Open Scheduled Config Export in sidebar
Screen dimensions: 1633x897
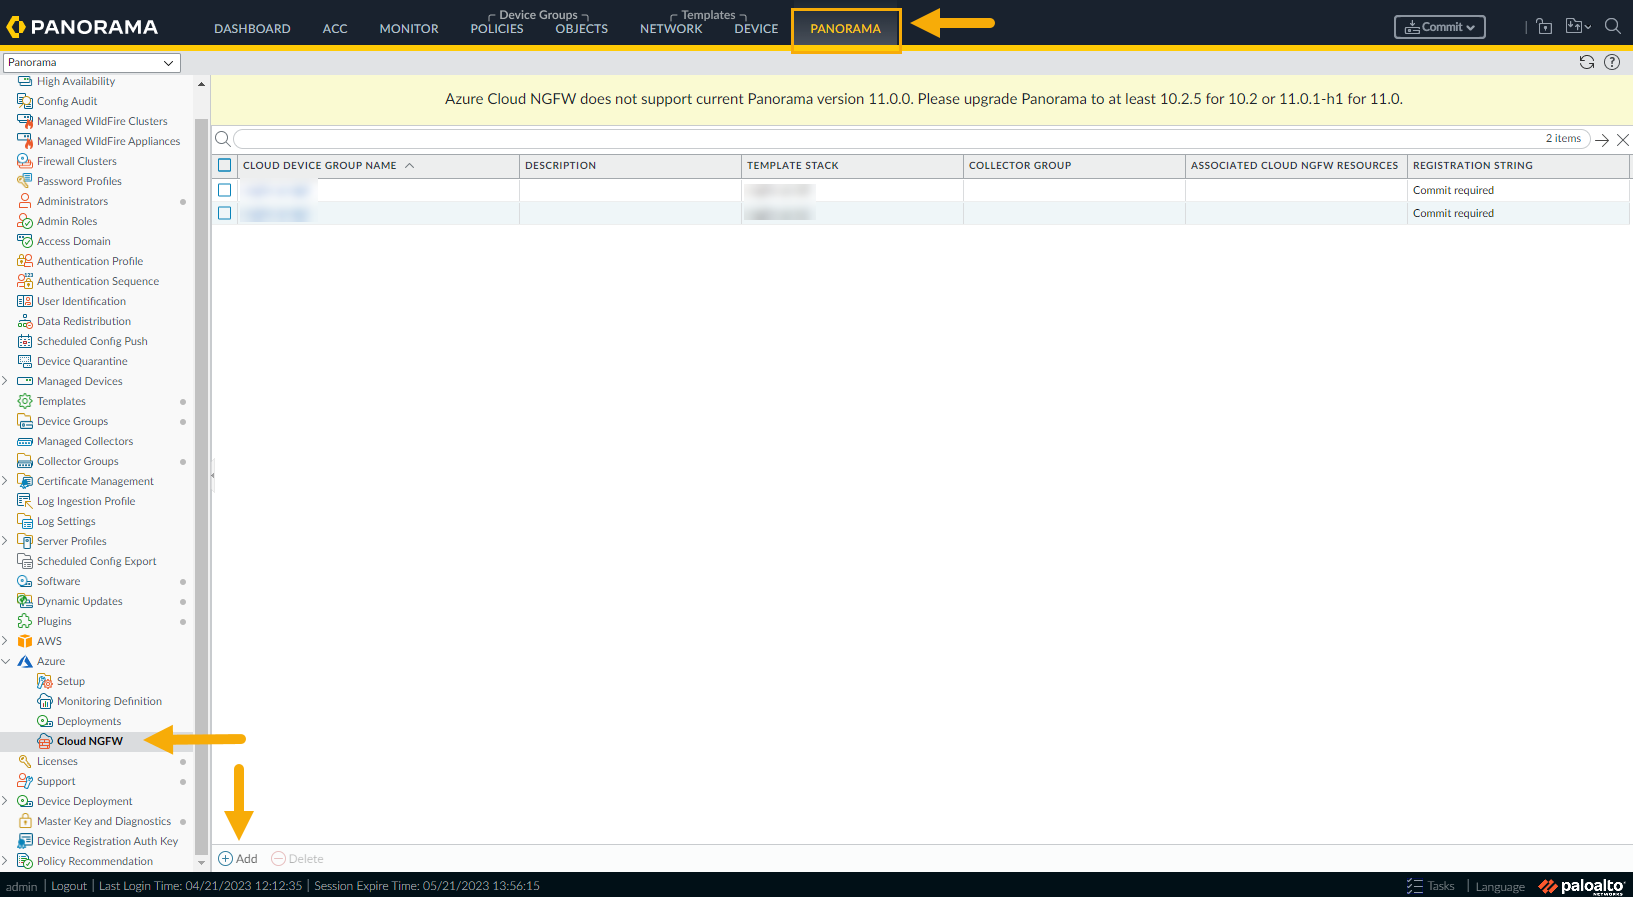coord(97,561)
